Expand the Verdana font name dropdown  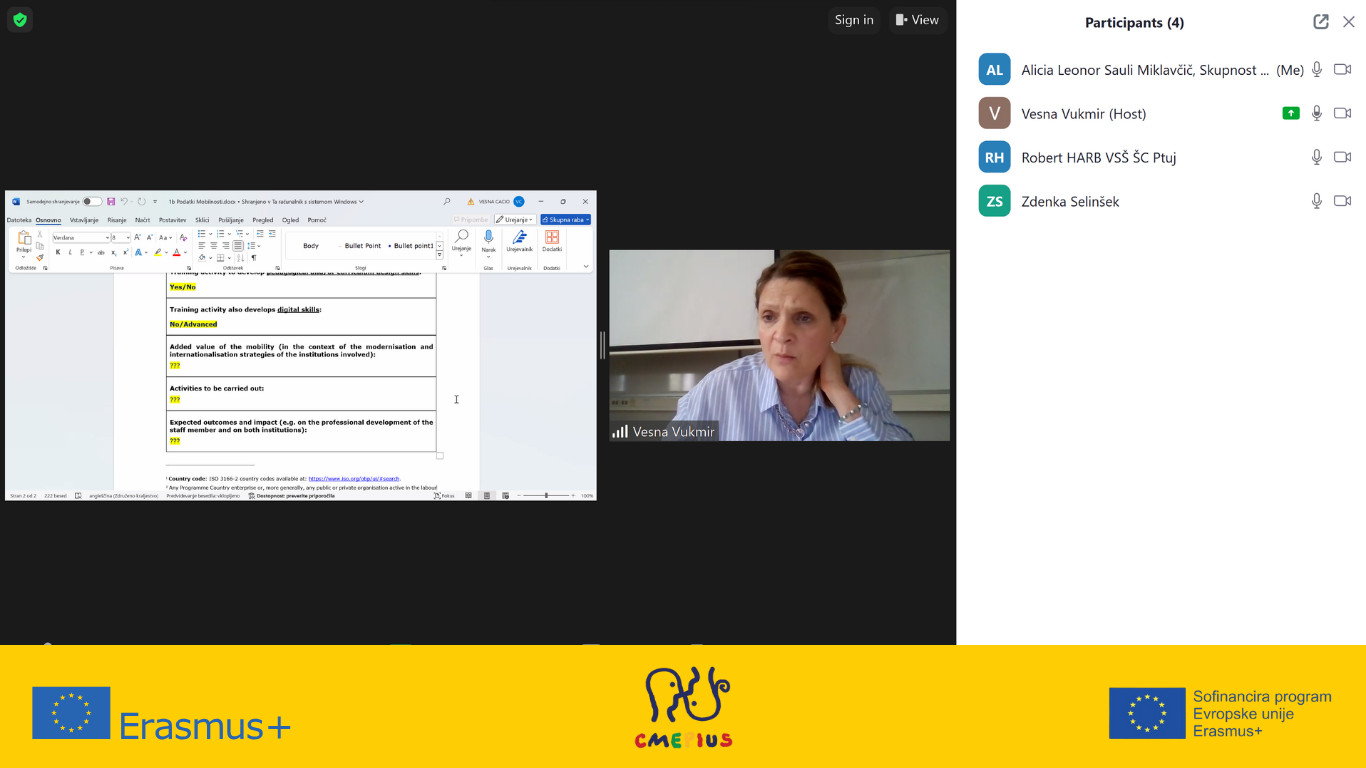click(107, 238)
